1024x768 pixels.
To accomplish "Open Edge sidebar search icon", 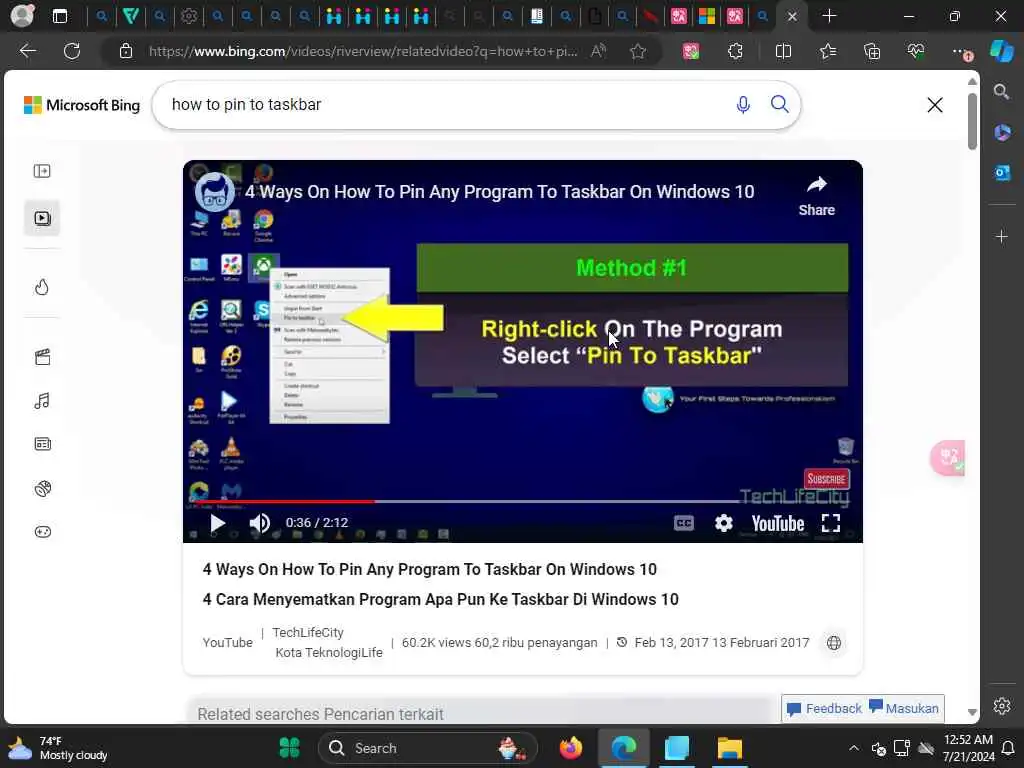I will coord(1001,92).
